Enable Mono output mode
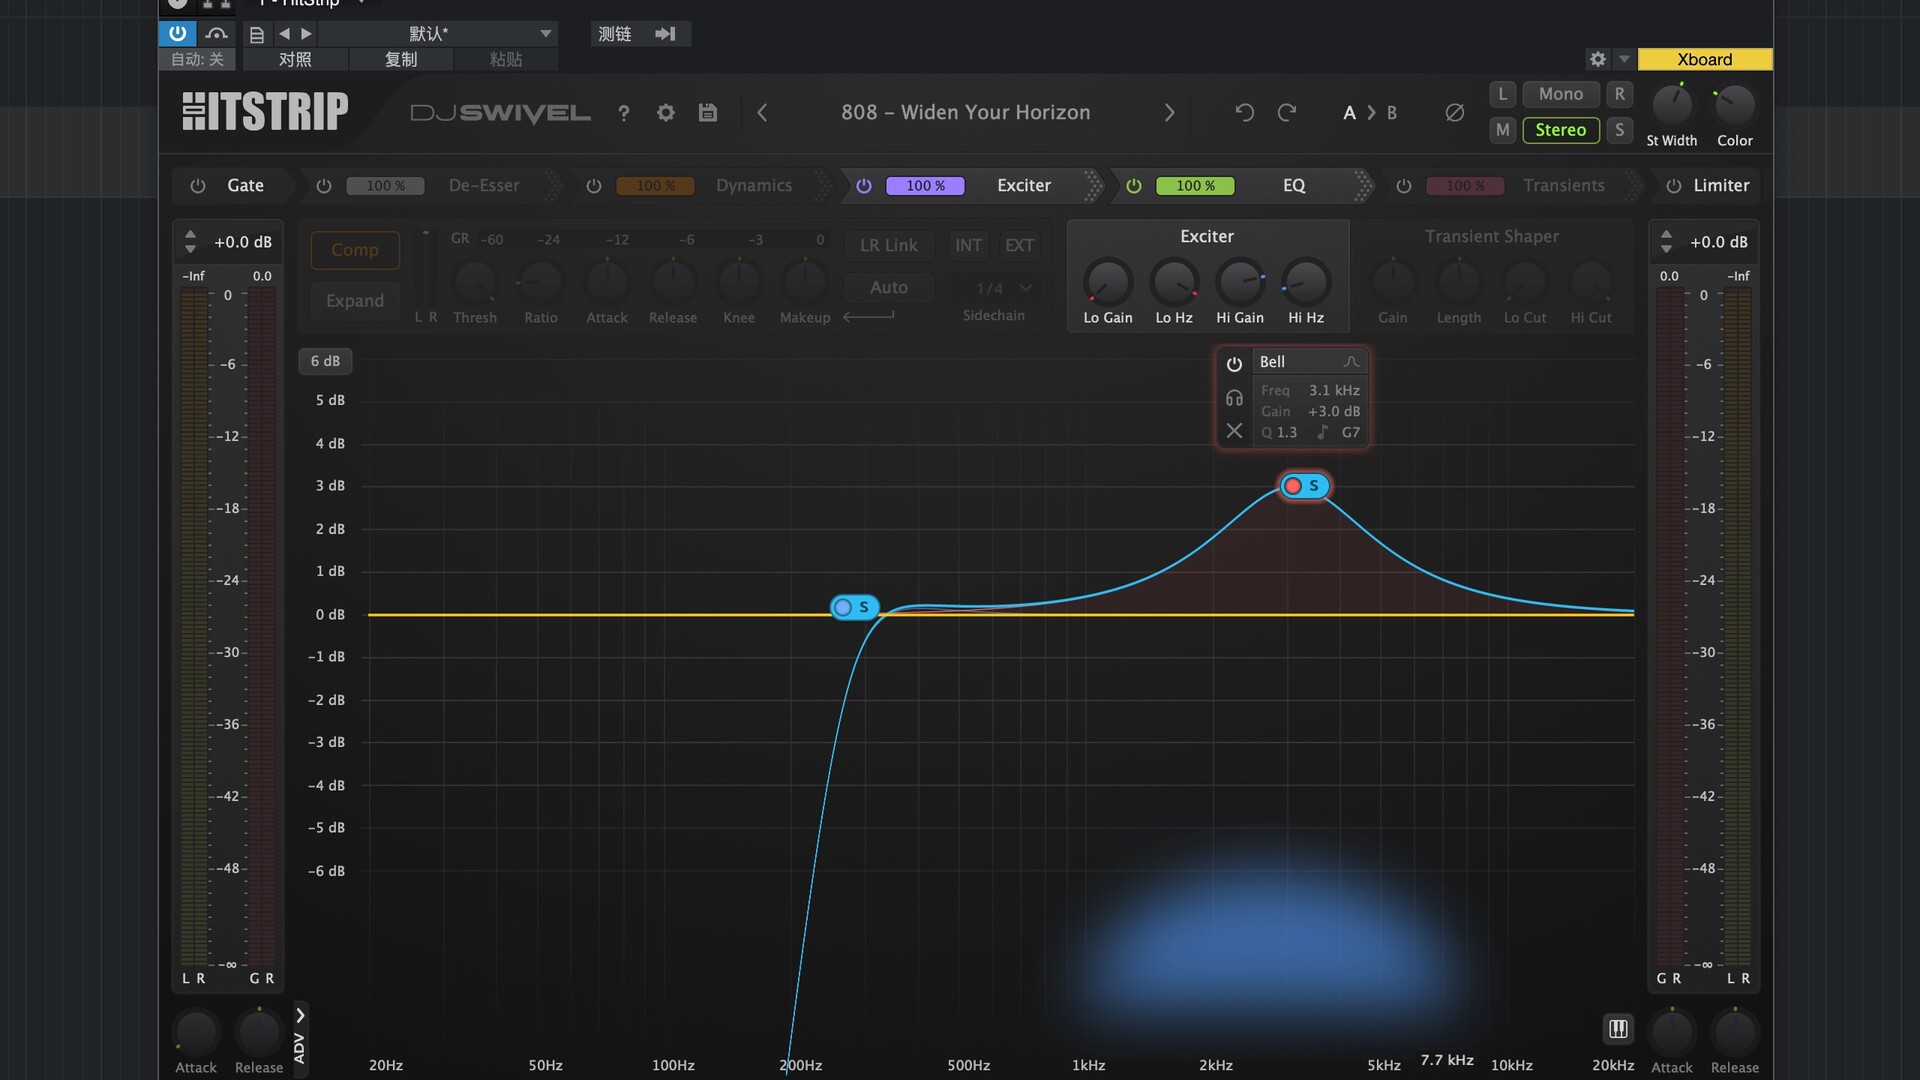This screenshot has width=1920, height=1080. (x=1561, y=94)
